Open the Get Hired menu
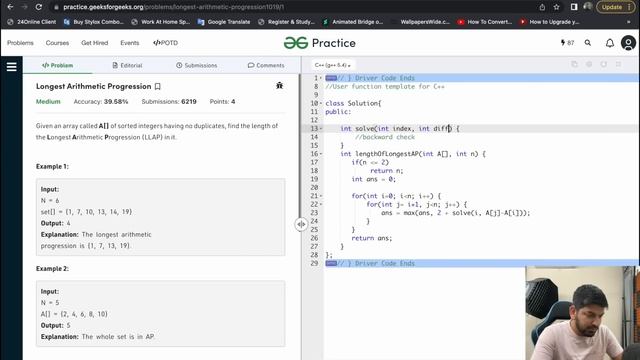 (95, 43)
